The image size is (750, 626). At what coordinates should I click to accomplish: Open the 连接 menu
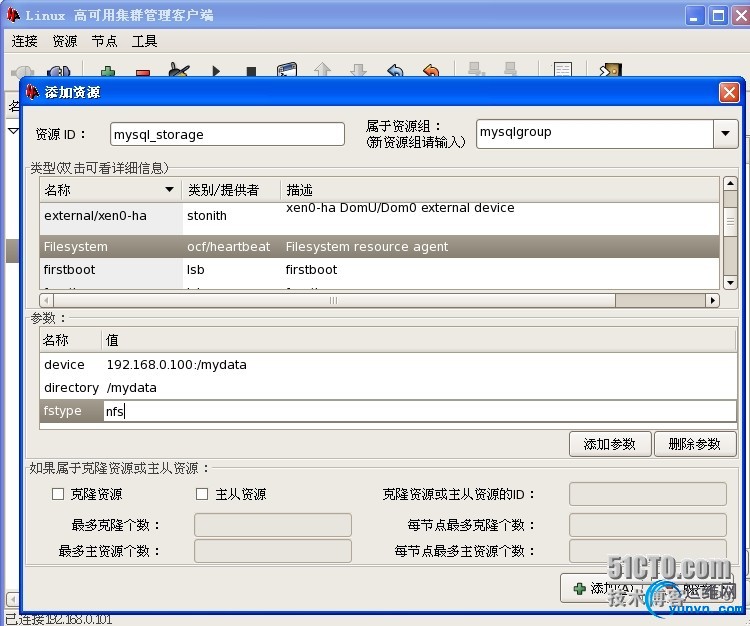25,42
